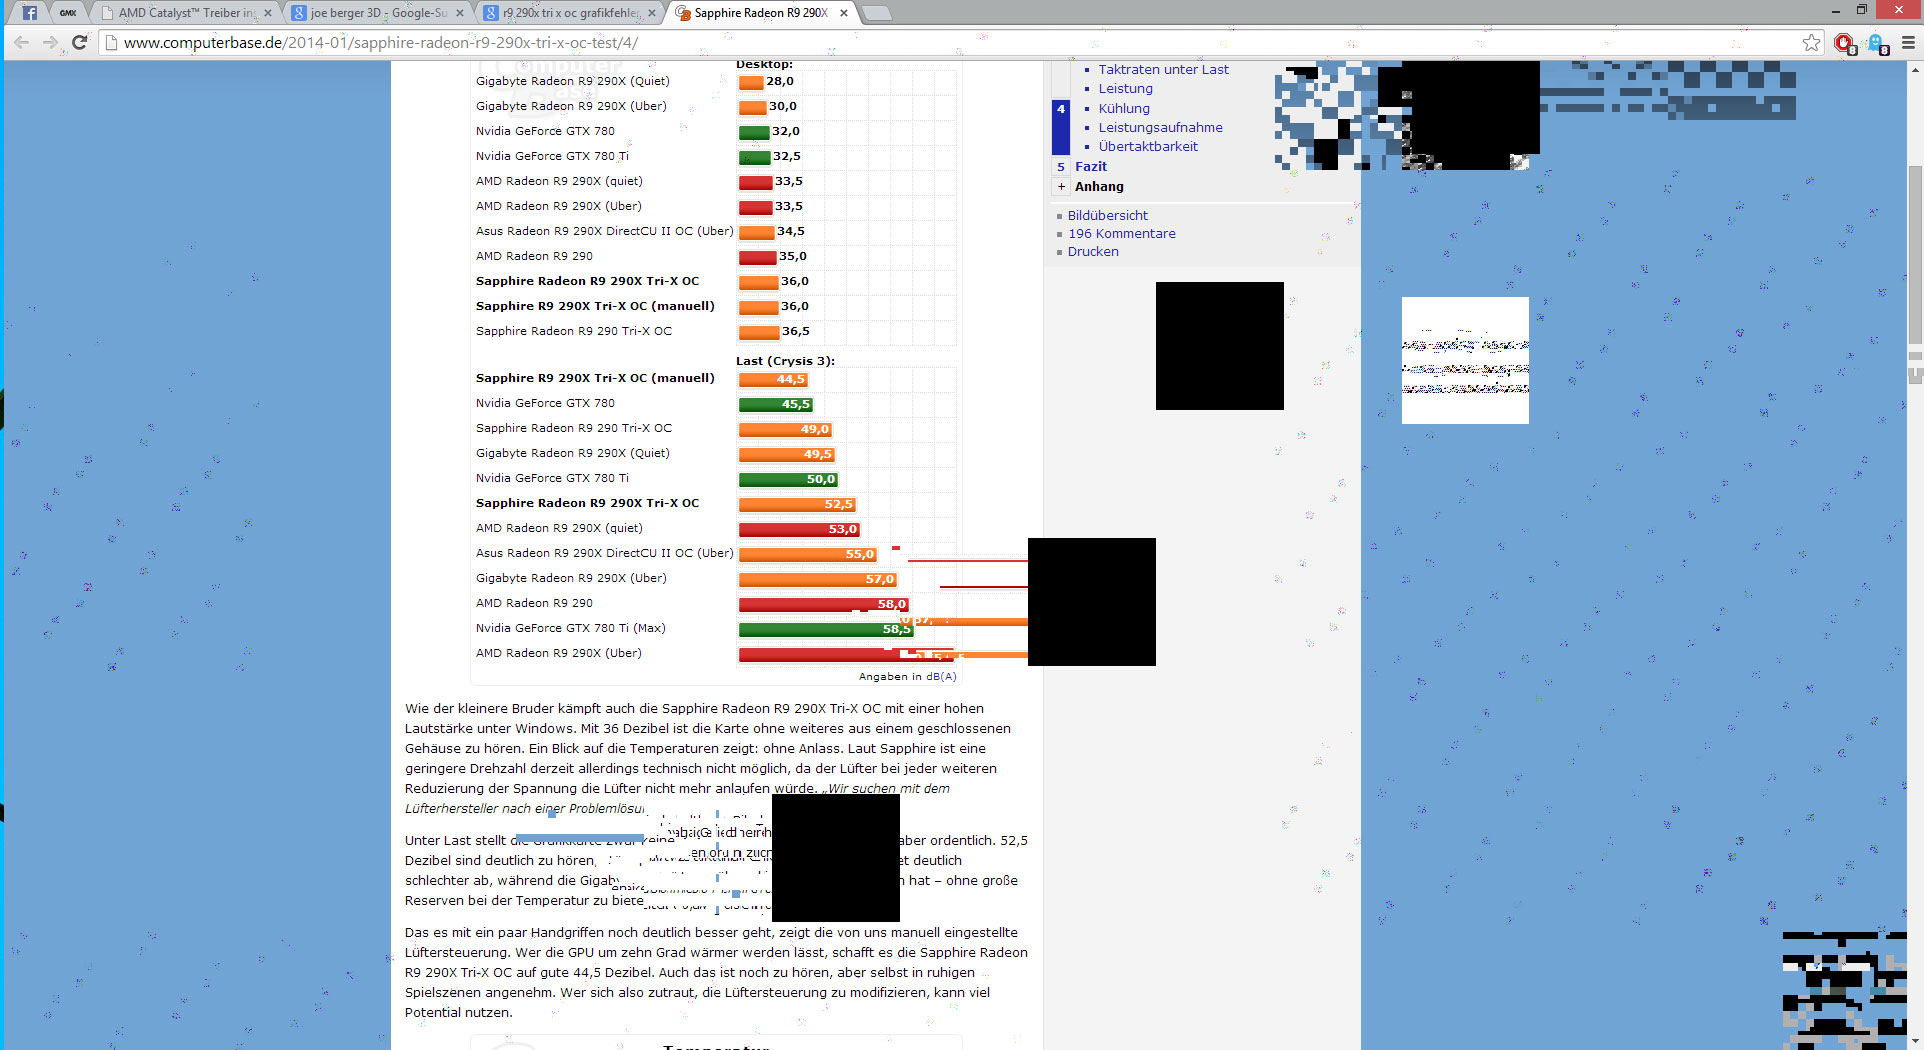
Task: Click 'Asus Radeon R9 290X DirectCU II OC (Uber)' Desktop label
Action: click(x=604, y=231)
